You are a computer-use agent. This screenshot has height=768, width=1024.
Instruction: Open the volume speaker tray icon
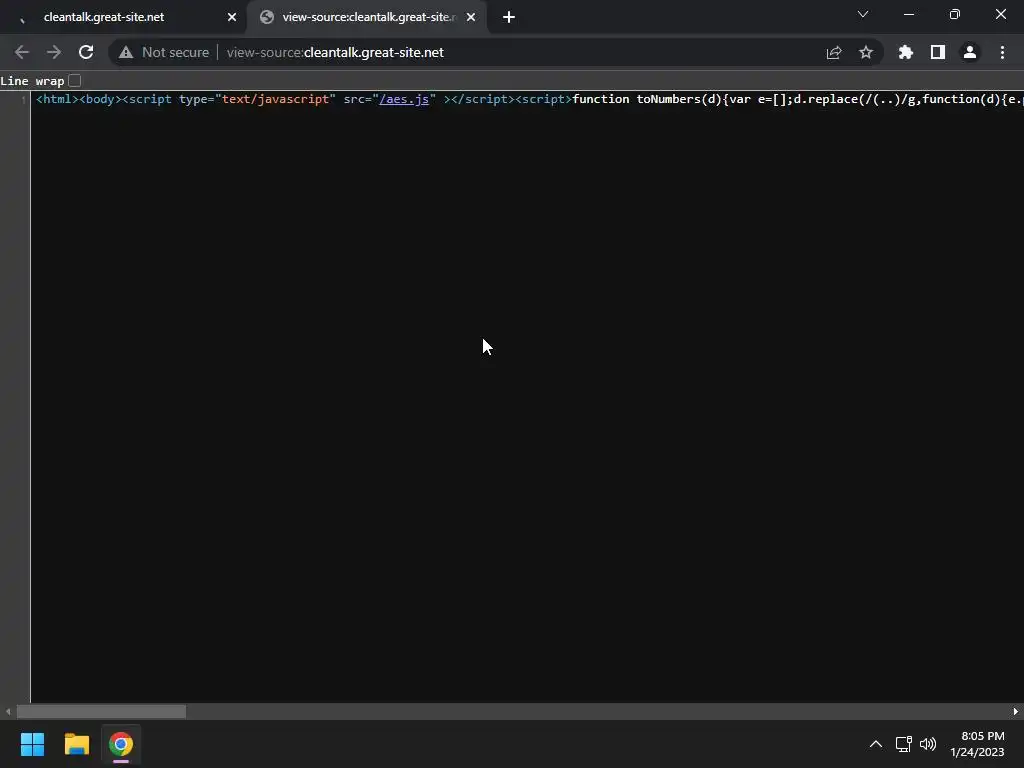[x=928, y=744]
